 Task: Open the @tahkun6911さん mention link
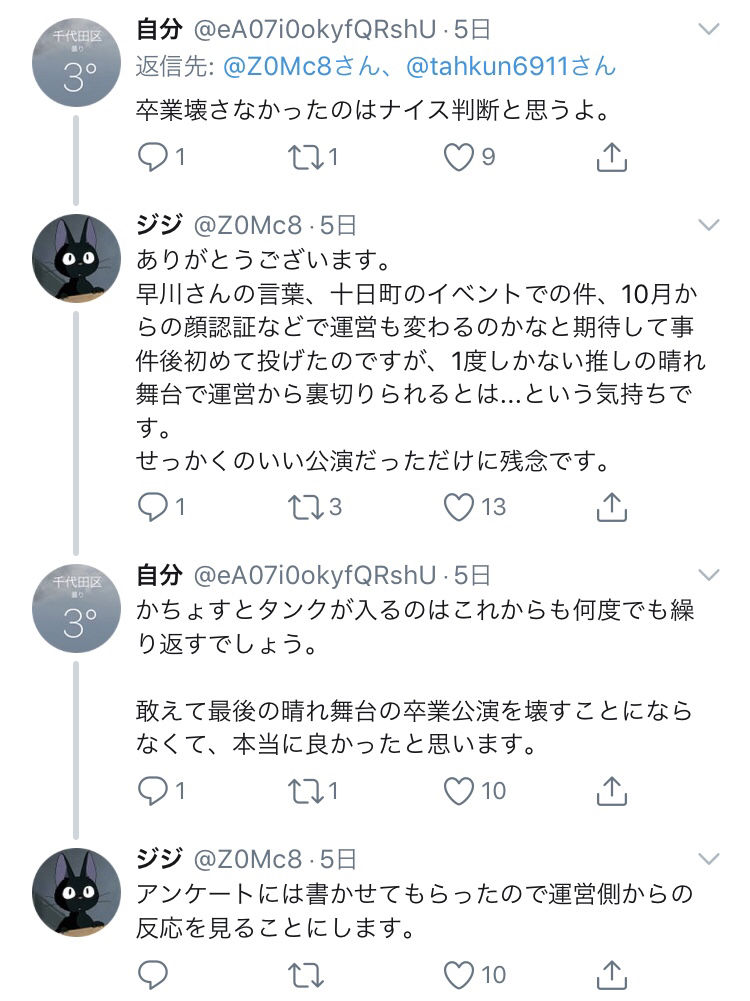coord(511,67)
